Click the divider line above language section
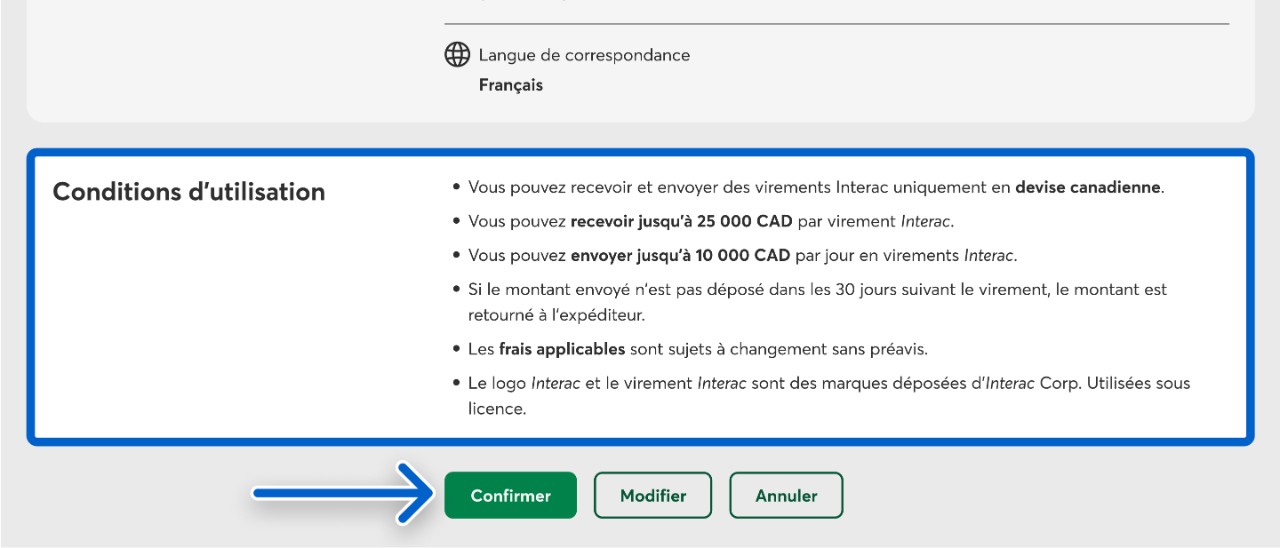The width and height of the screenshot is (1280, 548). (836, 23)
